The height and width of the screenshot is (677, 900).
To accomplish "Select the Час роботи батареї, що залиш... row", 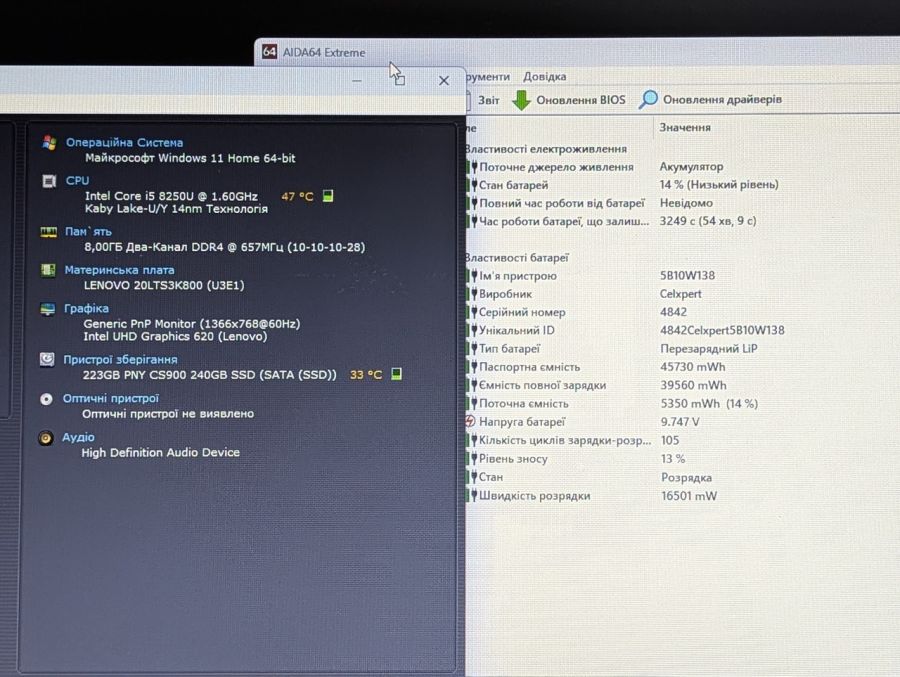I will (612, 221).
